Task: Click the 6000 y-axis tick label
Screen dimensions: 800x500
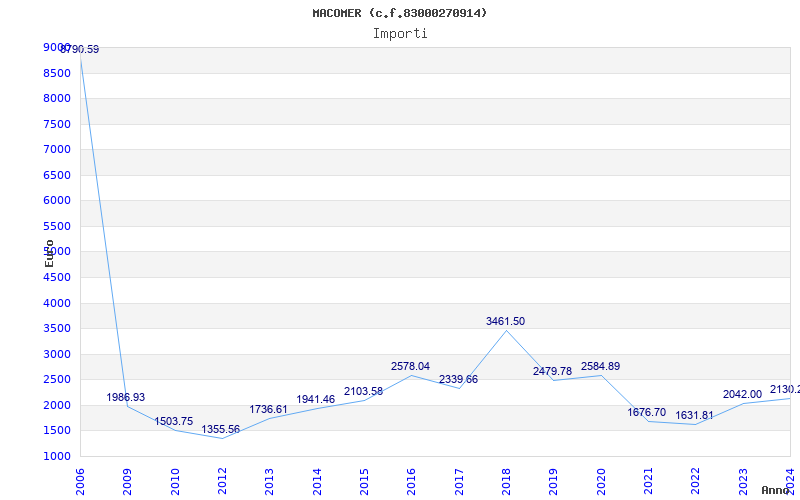Action: pyautogui.click(x=57, y=201)
